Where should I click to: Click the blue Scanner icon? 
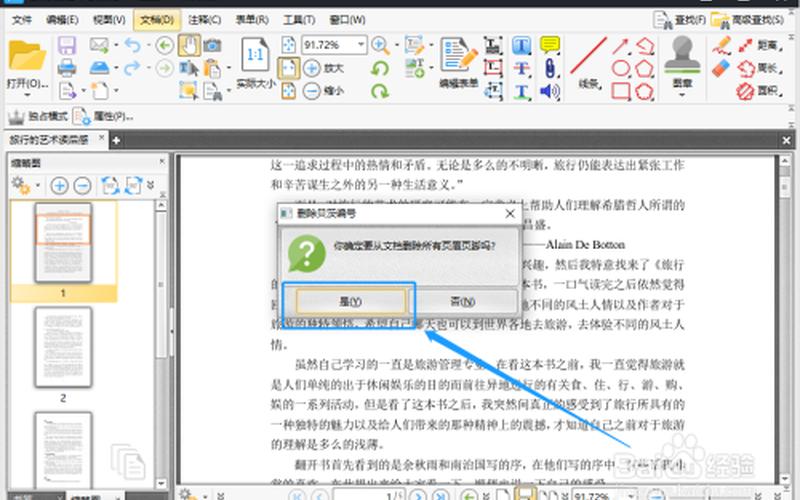click(x=99, y=67)
